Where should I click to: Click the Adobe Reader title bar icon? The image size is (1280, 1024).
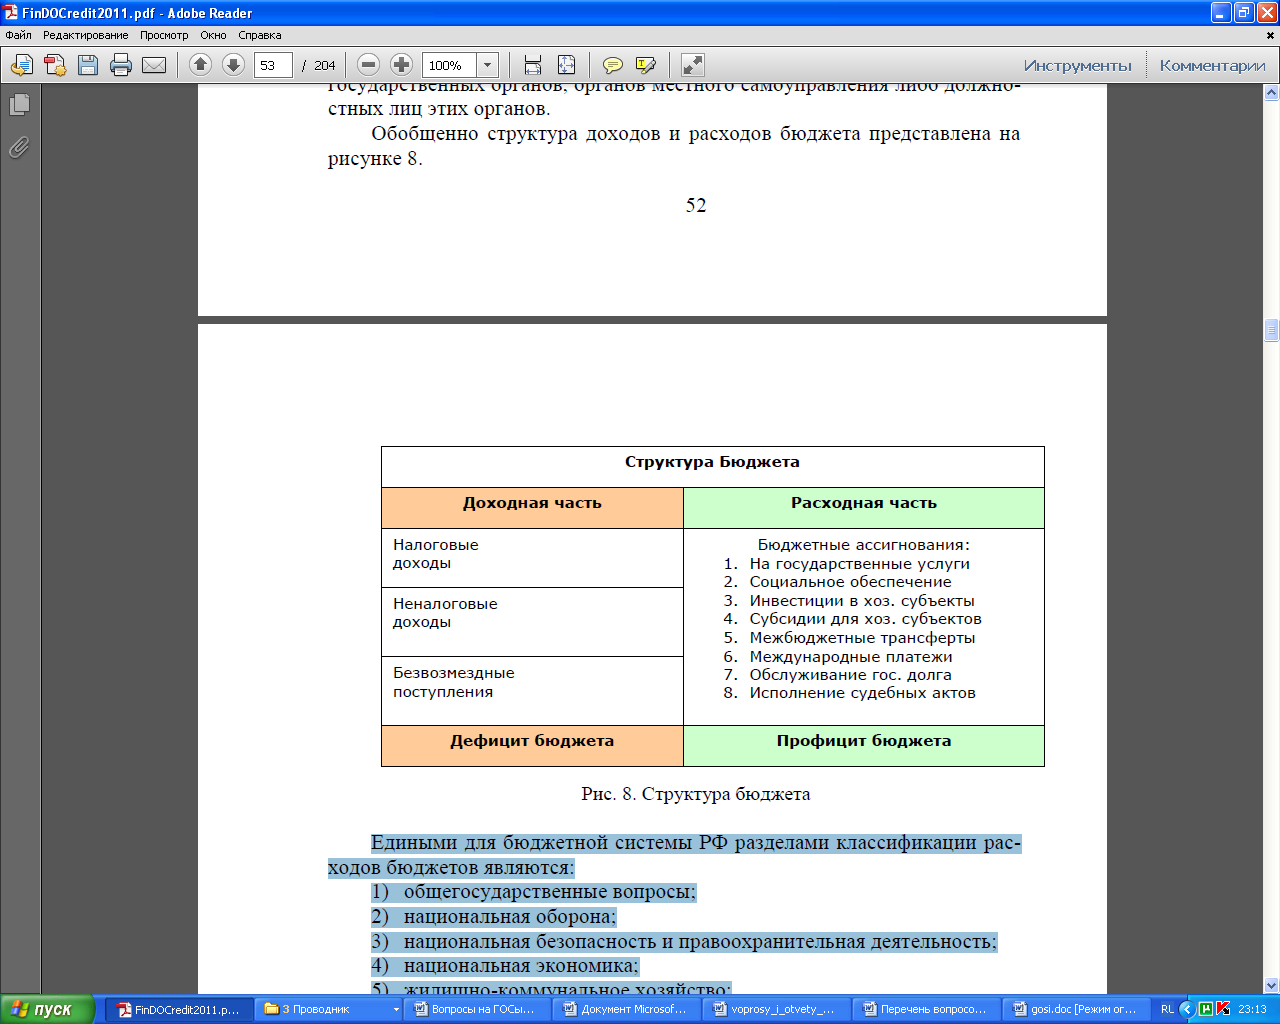tap(11, 13)
